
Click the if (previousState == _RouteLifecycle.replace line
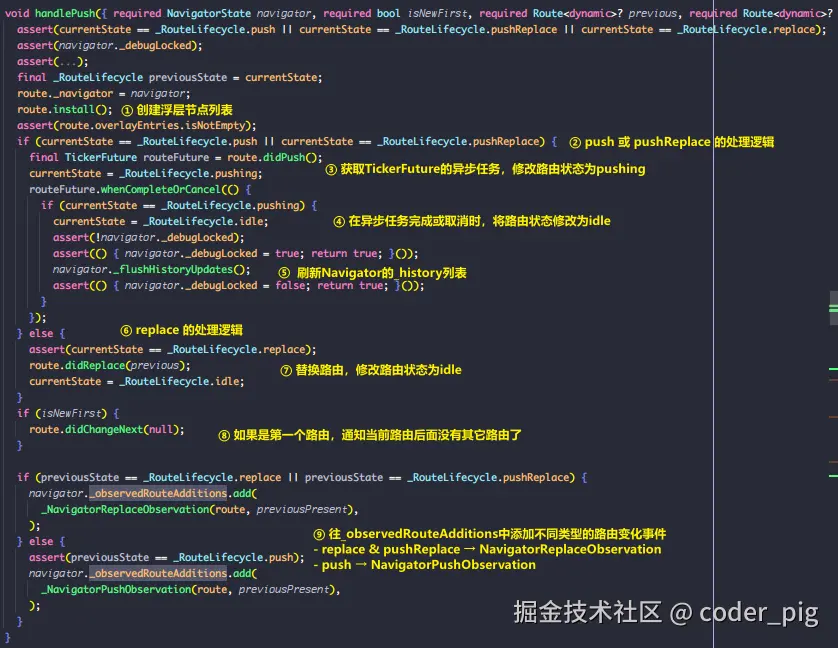click(302, 477)
